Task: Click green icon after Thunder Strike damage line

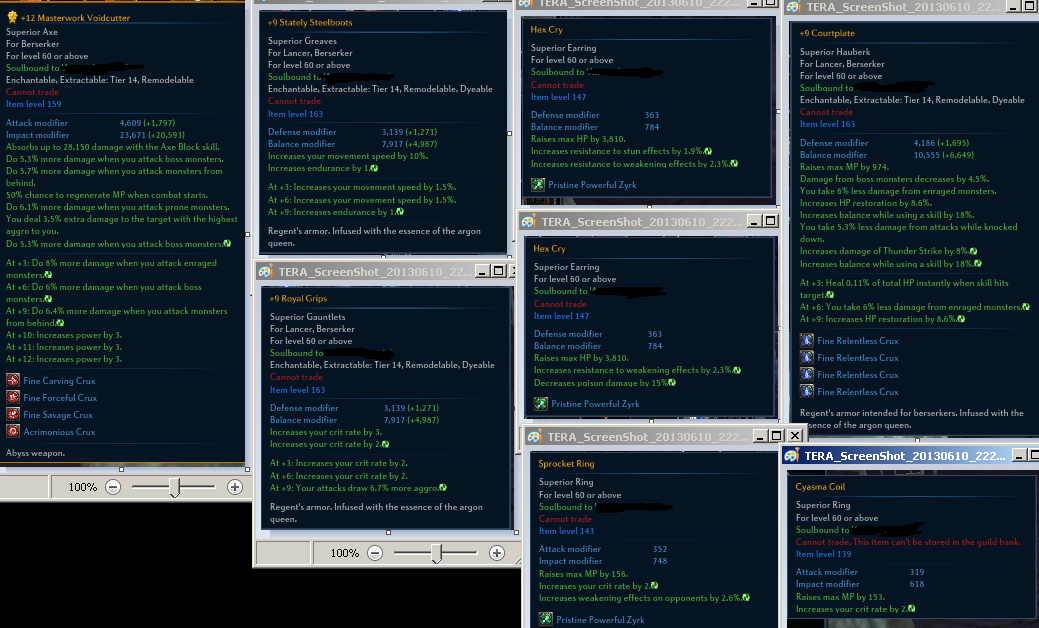Action: point(973,251)
